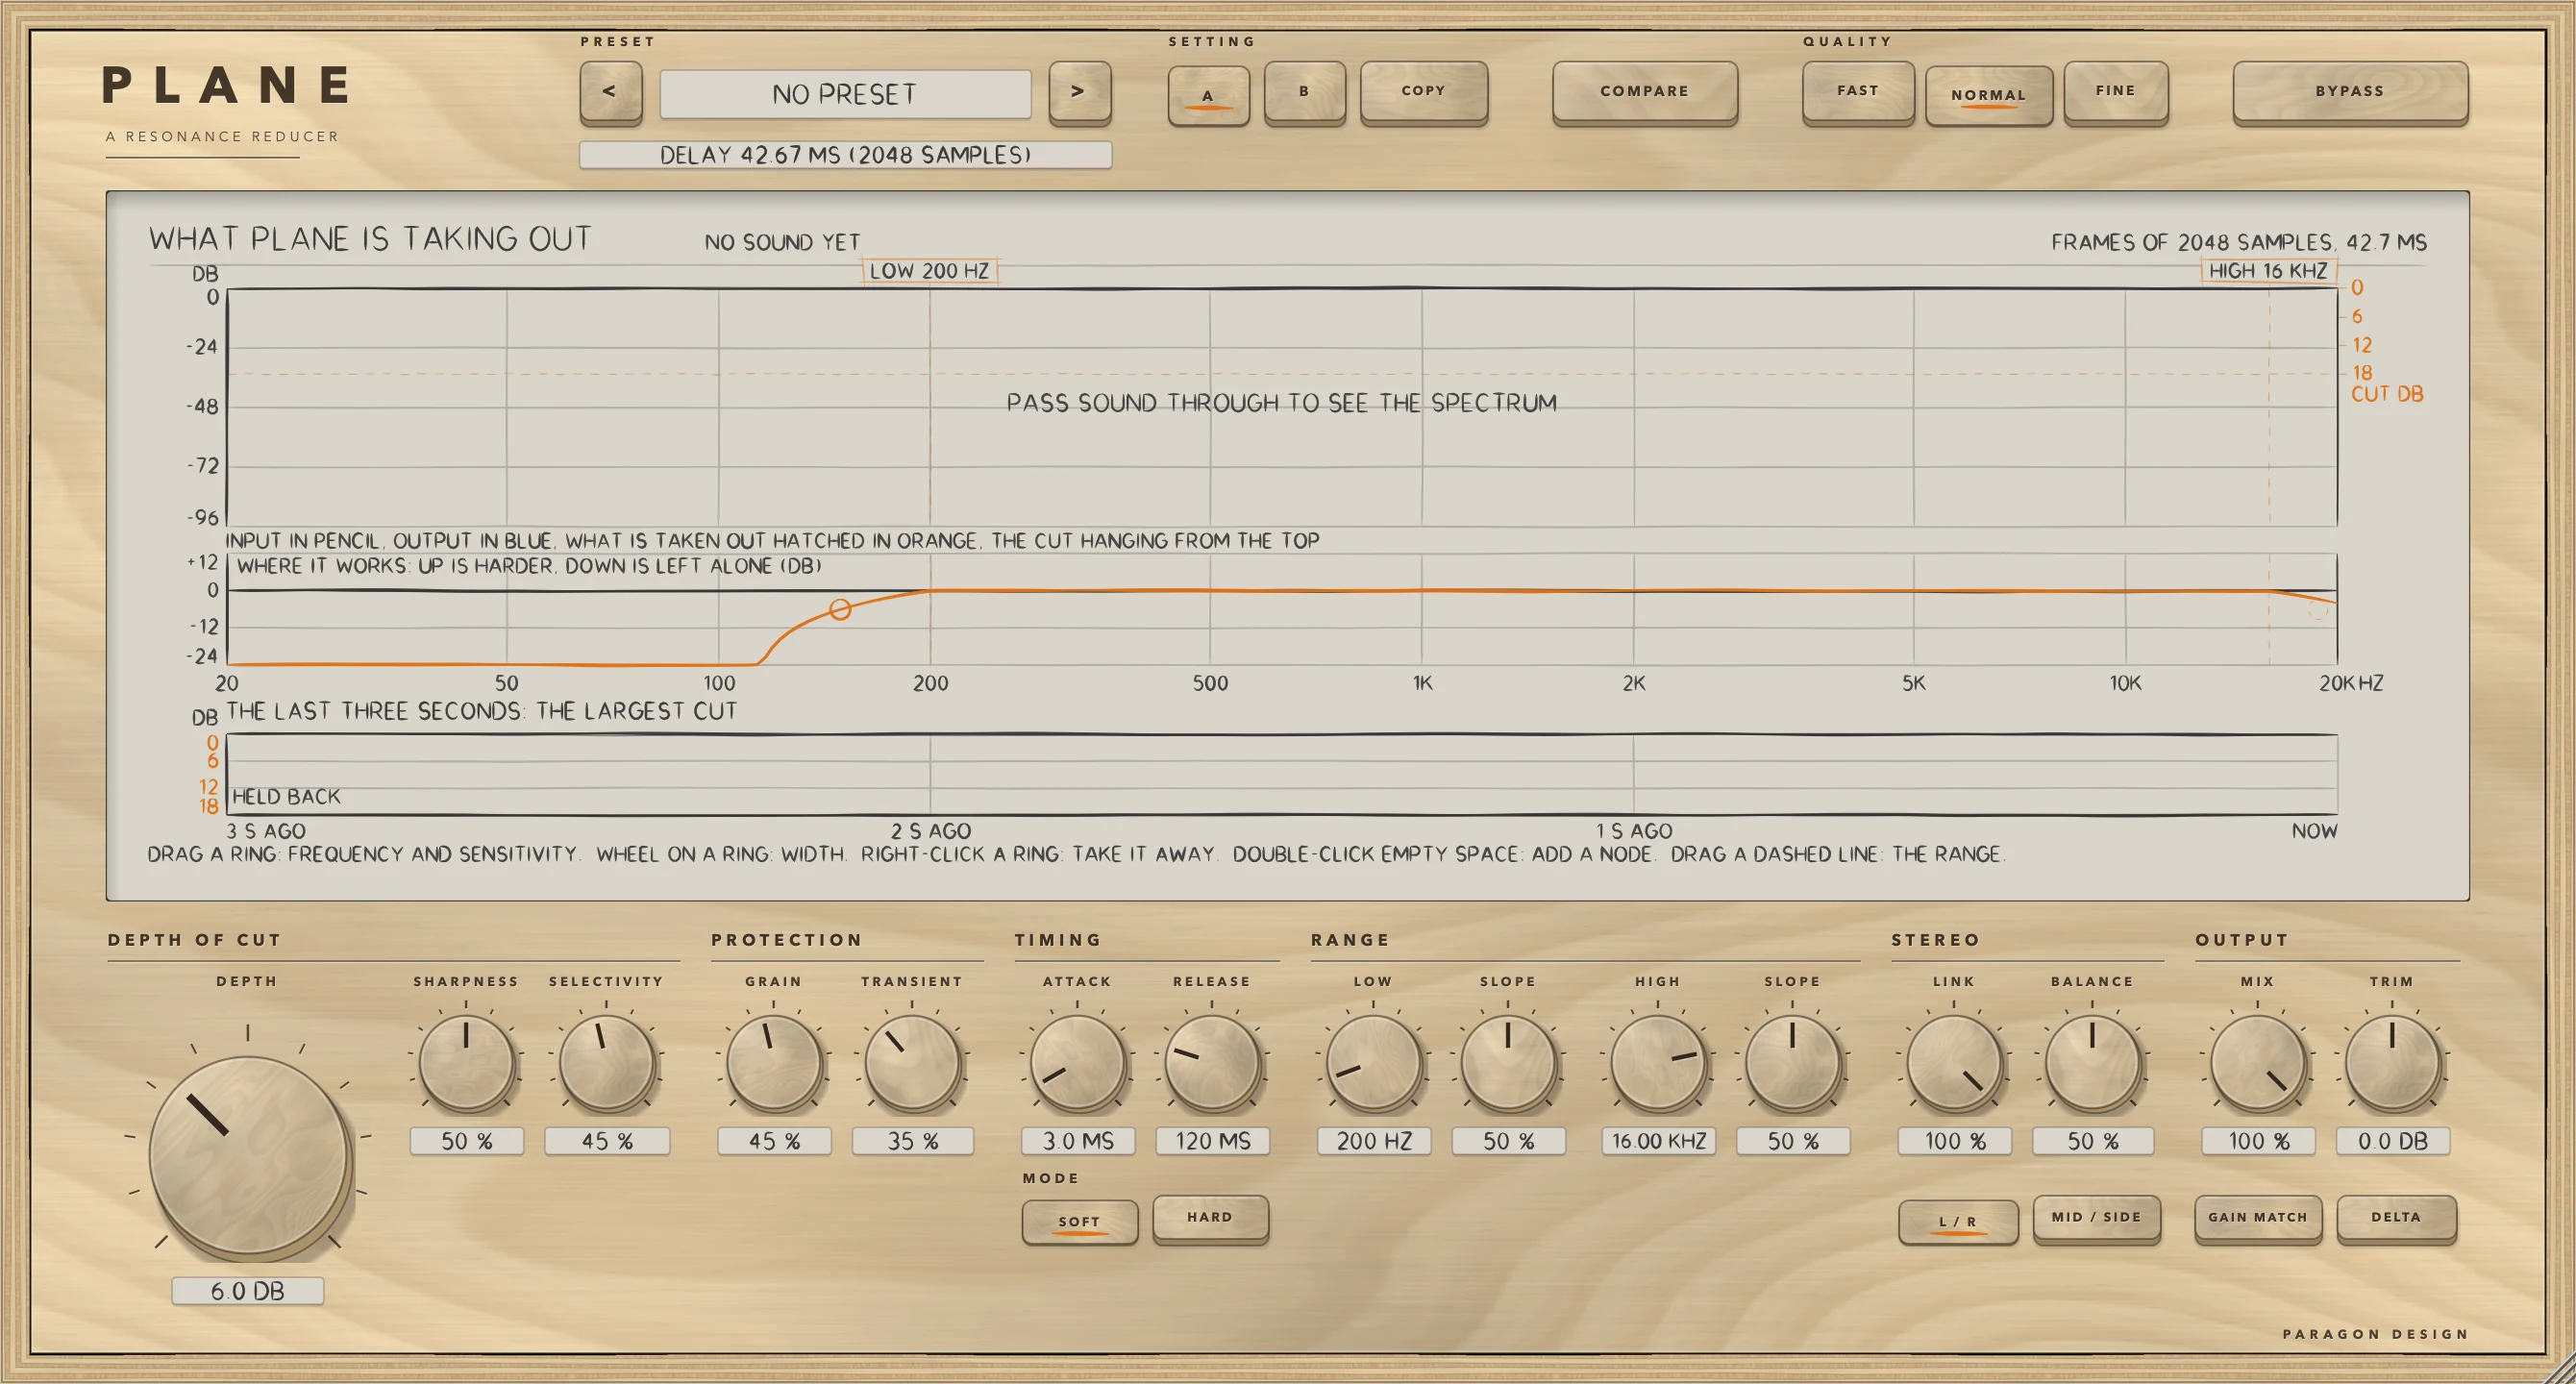The height and width of the screenshot is (1384, 2576).
Task: Click the 0.0 DB trim value field
Action: [2393, 1141]
